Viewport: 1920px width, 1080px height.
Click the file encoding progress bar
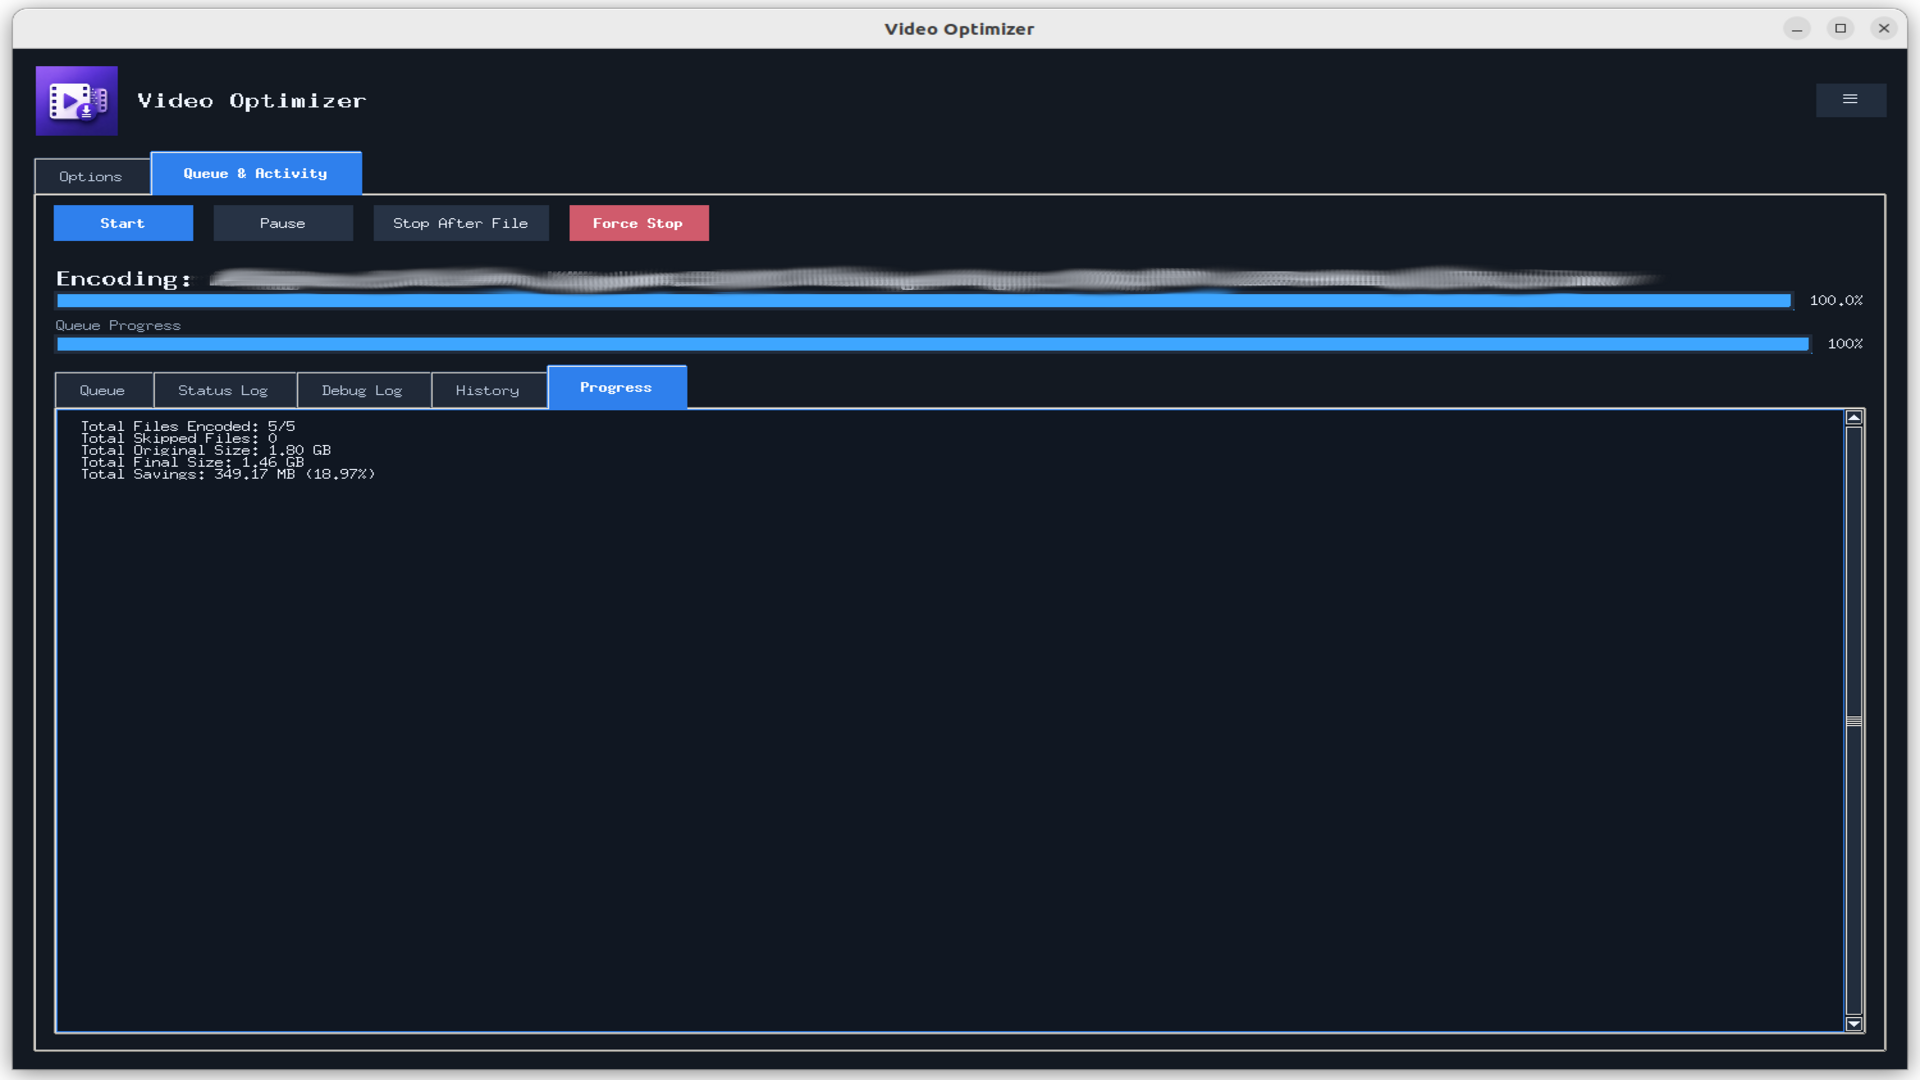[924, 301]
